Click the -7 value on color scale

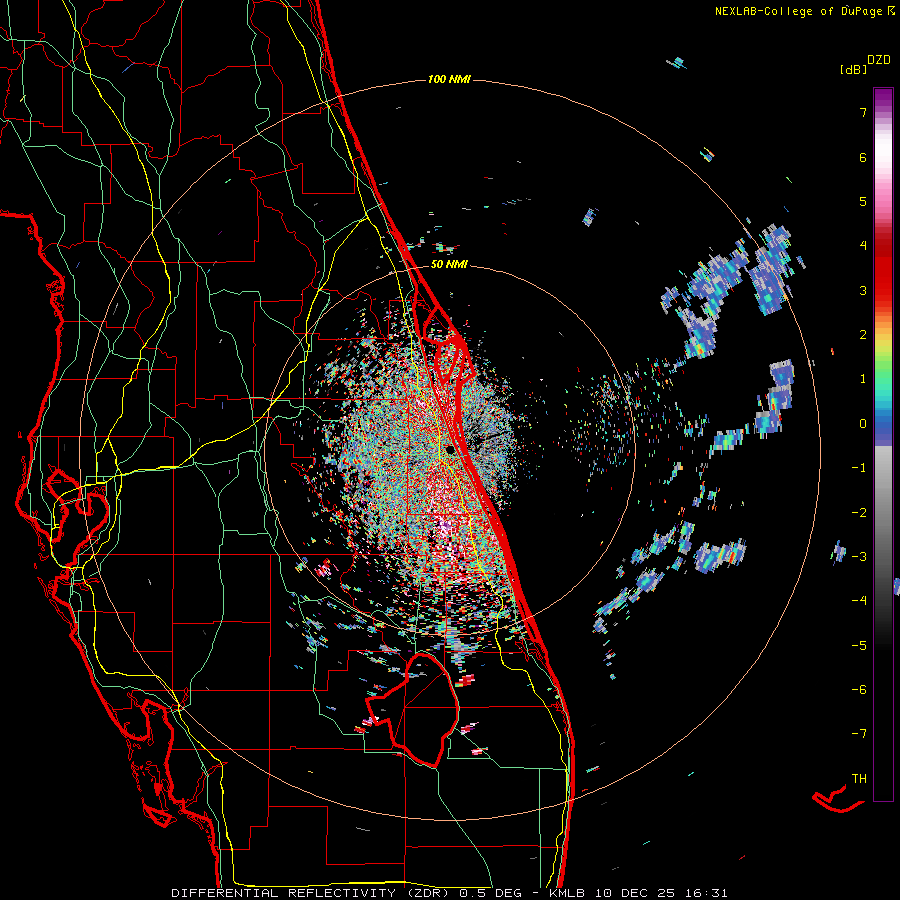point(859,734)
